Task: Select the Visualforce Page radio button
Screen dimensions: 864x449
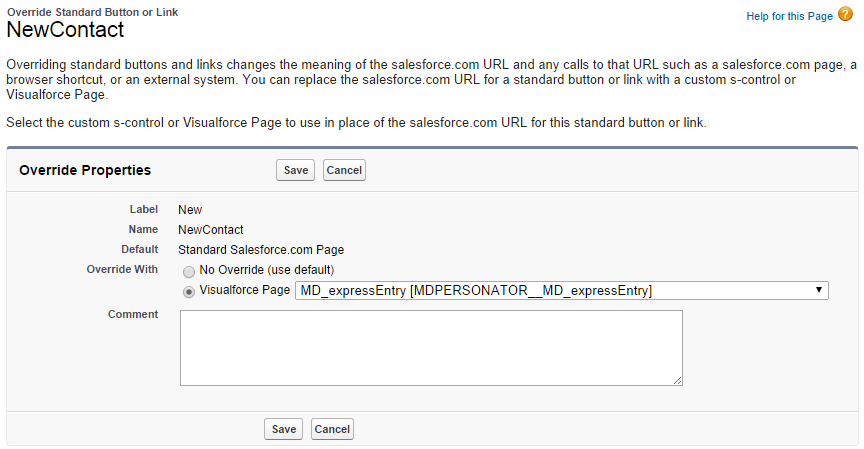Action: tap(189, 291)
